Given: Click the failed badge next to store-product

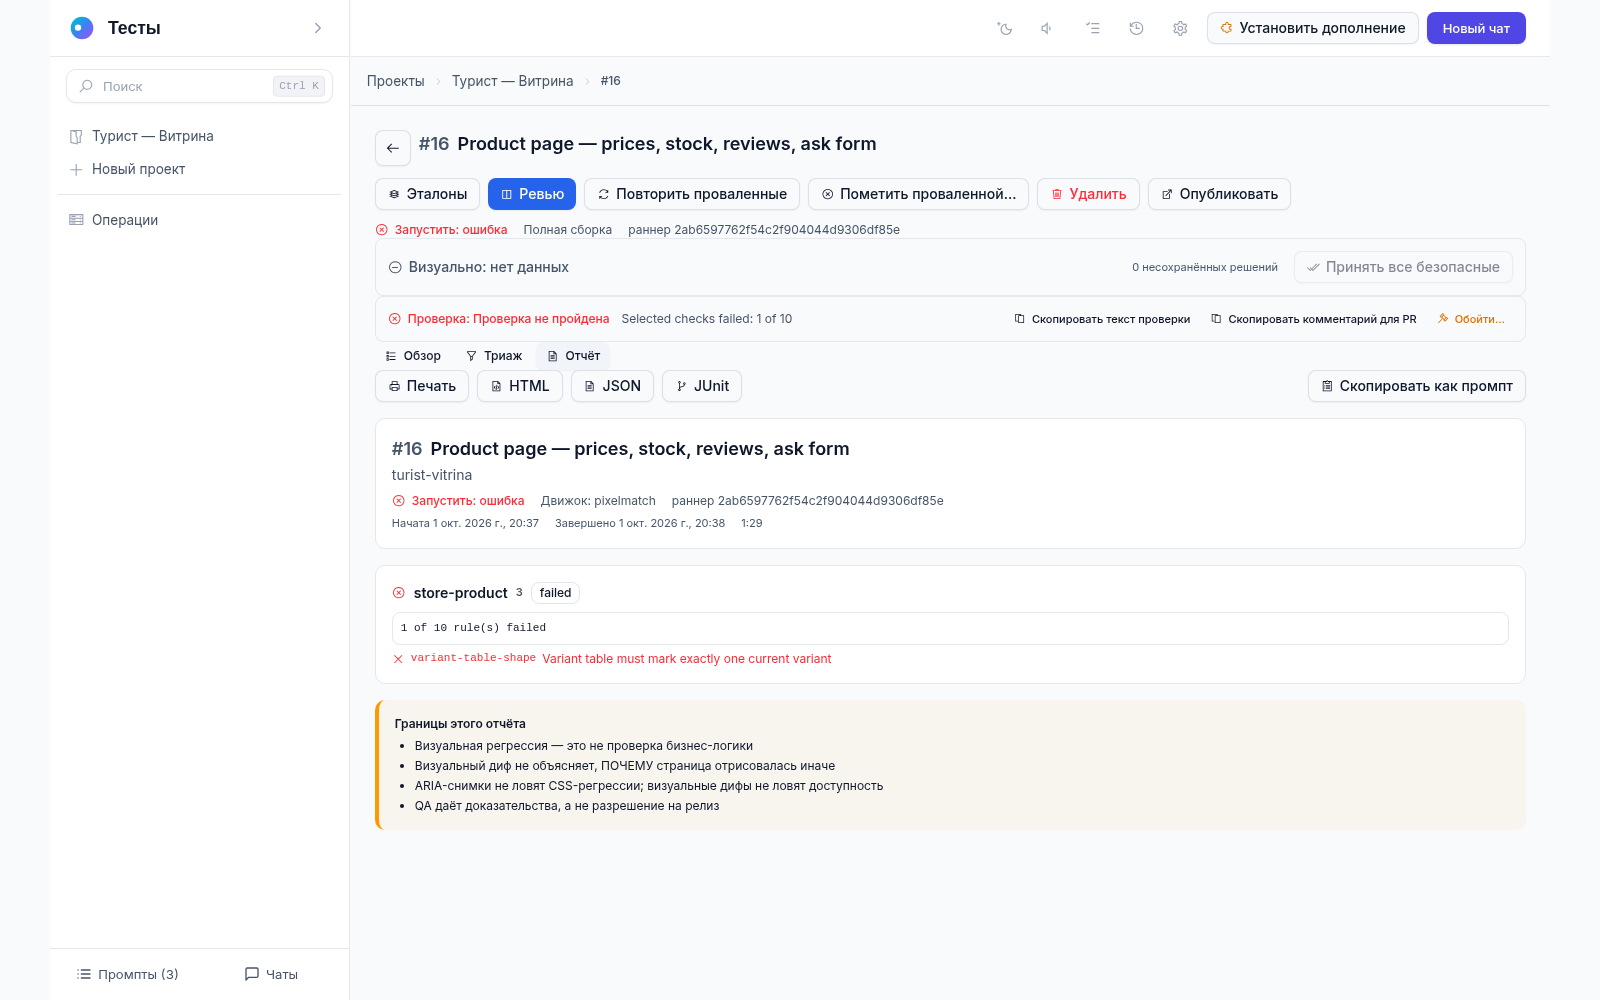Looking at the screenshot, I should click(555, 593).
